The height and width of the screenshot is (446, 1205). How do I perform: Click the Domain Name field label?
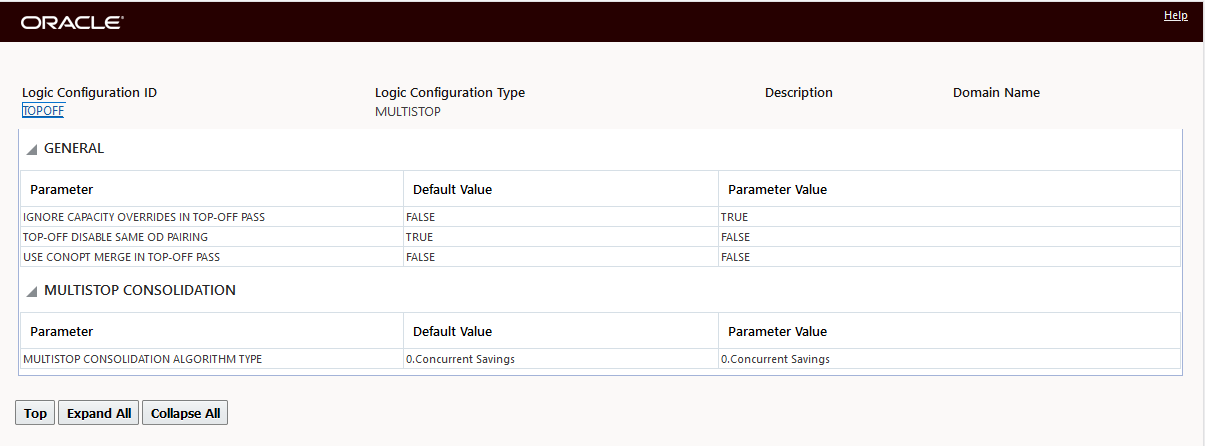(996, 93)
